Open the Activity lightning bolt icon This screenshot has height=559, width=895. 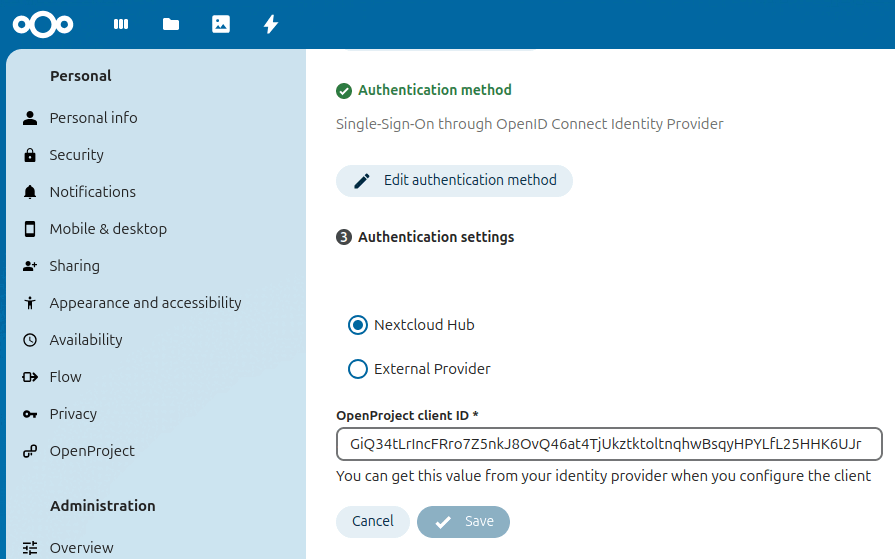(x=270, y=24)
